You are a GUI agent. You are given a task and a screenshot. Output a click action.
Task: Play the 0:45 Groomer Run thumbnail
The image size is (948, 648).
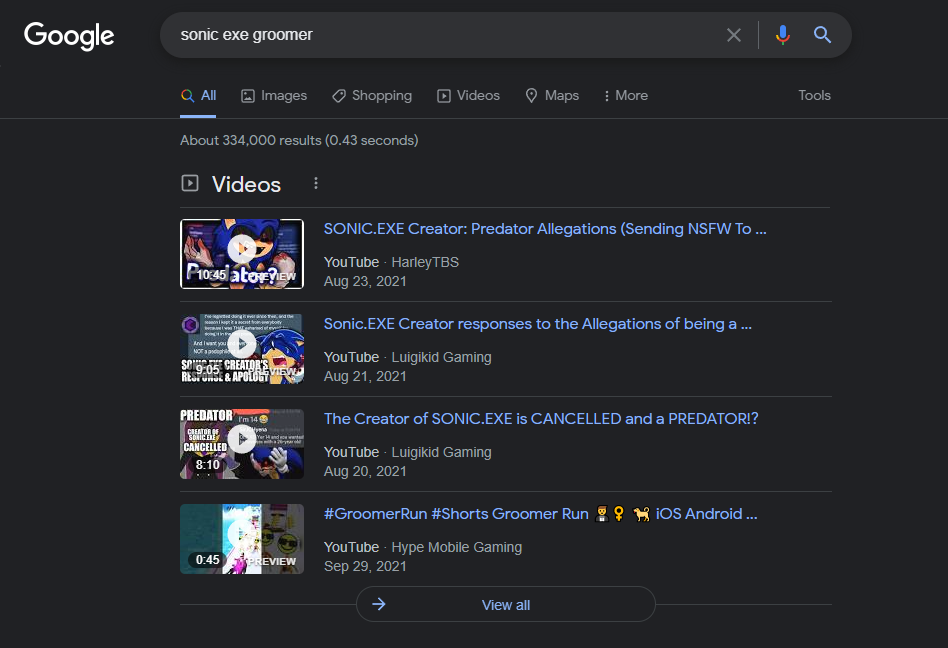242,539
